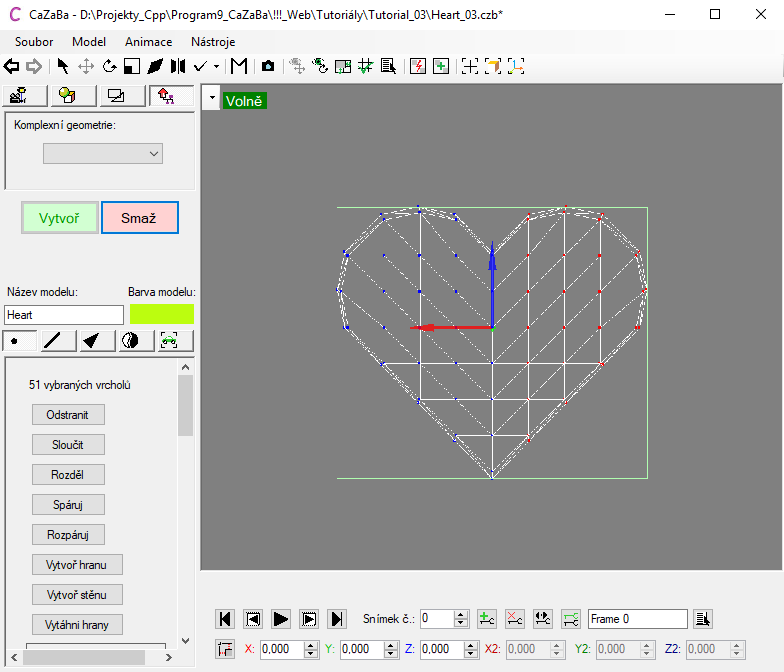Image resolution: width=784 pixels, height=672 pixels.
Task: Click the large M icon in toolbar
Action: 238,66
